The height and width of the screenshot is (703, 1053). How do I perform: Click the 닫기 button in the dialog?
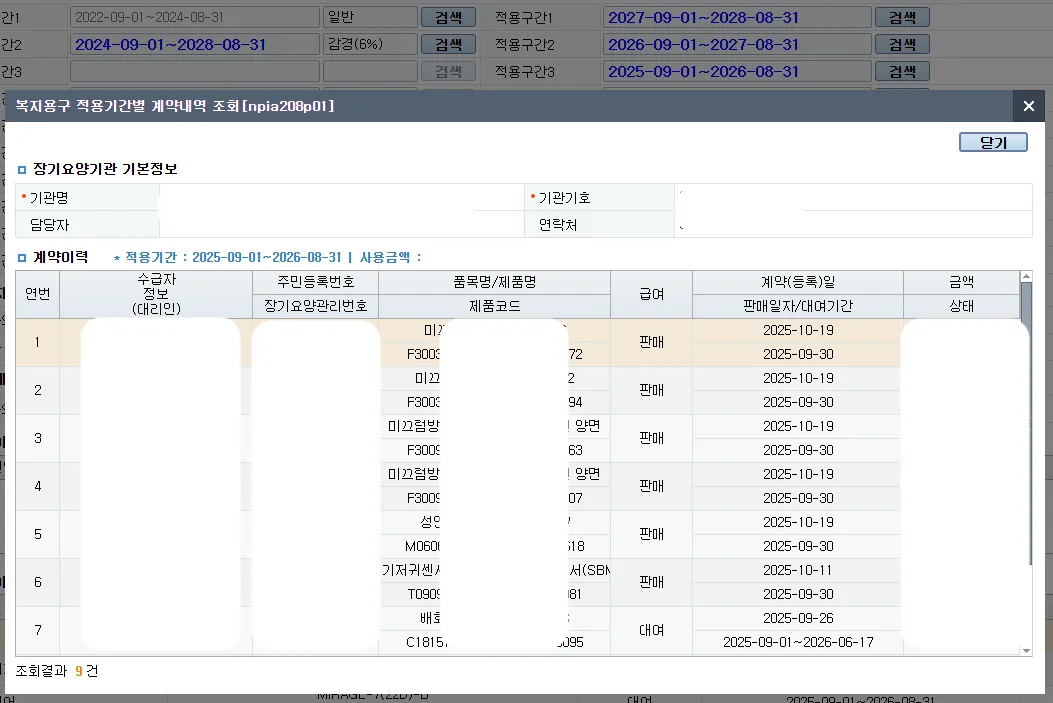pyautogui.click(x=992, y=143)
